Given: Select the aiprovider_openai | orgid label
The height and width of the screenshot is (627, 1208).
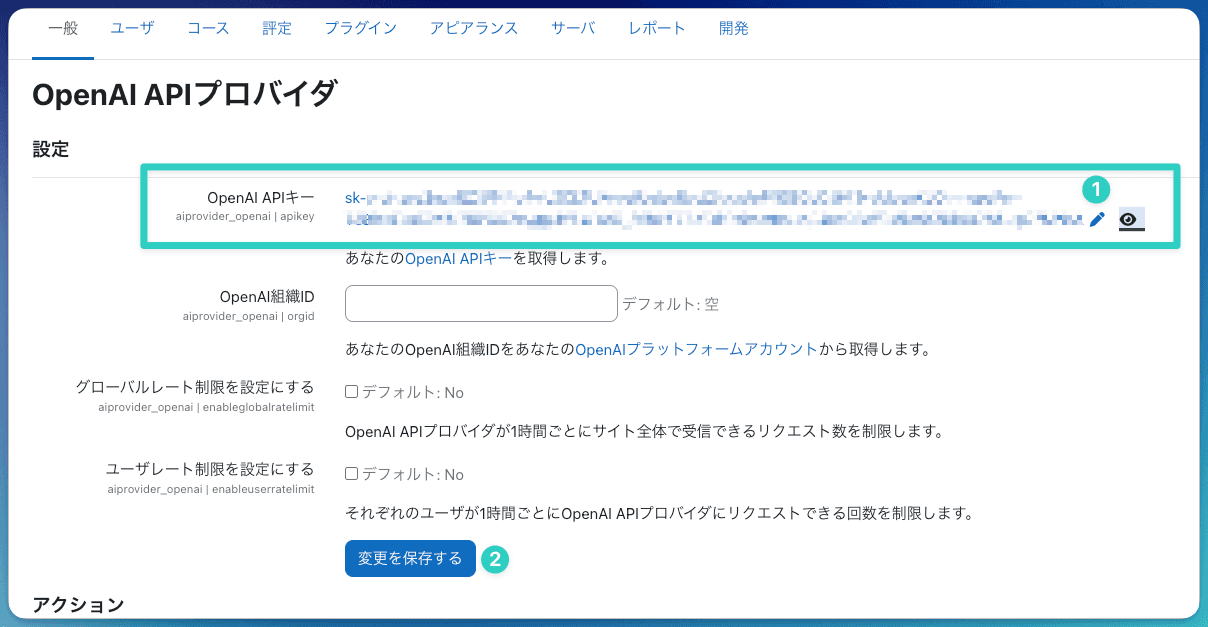Looking at the screenshot, I should click(249, 316).
